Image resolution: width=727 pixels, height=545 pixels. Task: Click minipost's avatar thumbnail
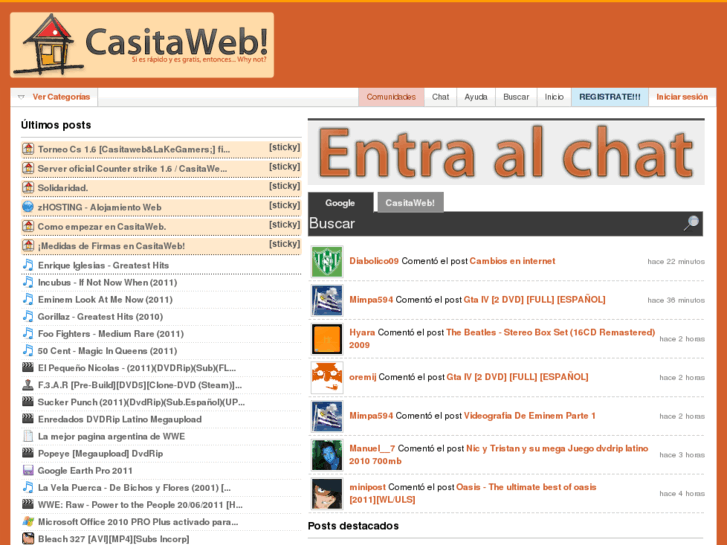327,494
